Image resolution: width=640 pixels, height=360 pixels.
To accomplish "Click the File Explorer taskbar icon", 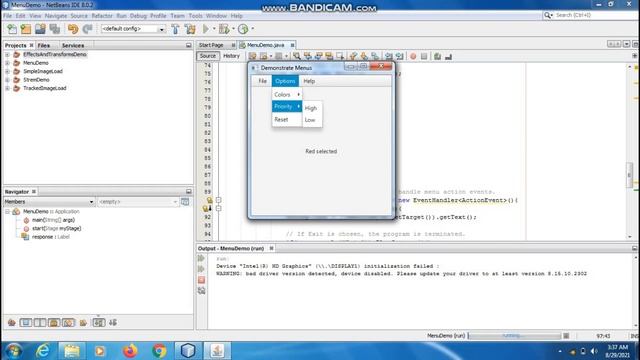I will pyautogui.click(x=72, y=351).
